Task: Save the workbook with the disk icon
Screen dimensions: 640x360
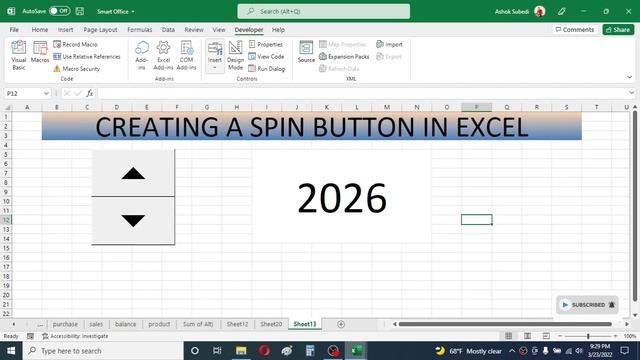Action: (x=80, y=11)
